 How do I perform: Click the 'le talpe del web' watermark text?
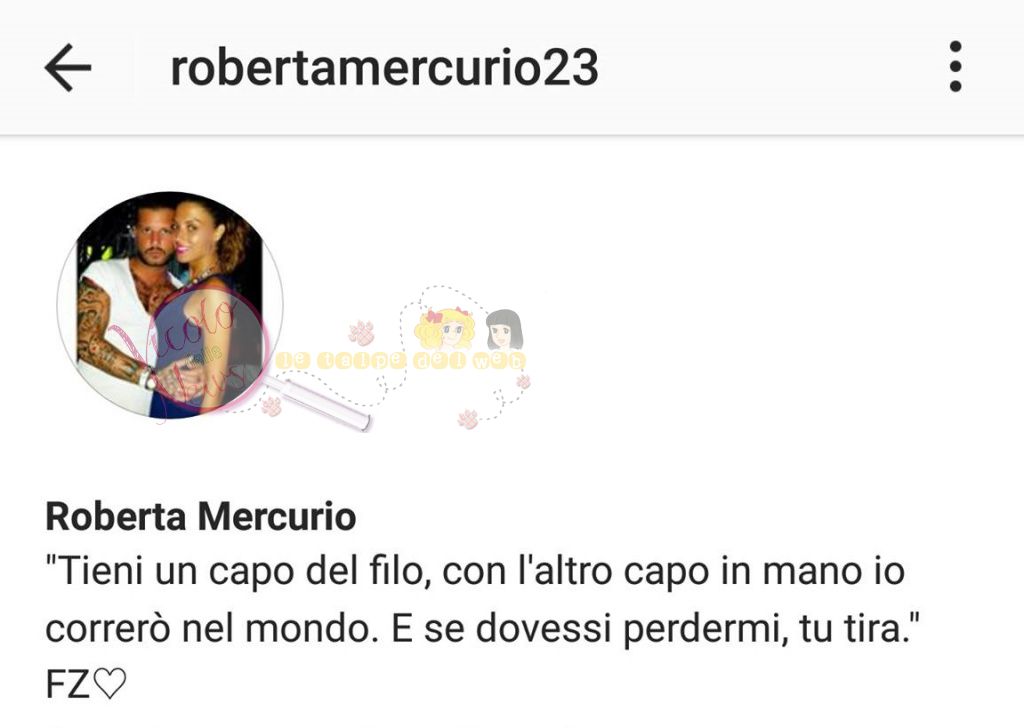tap(400, 360)
